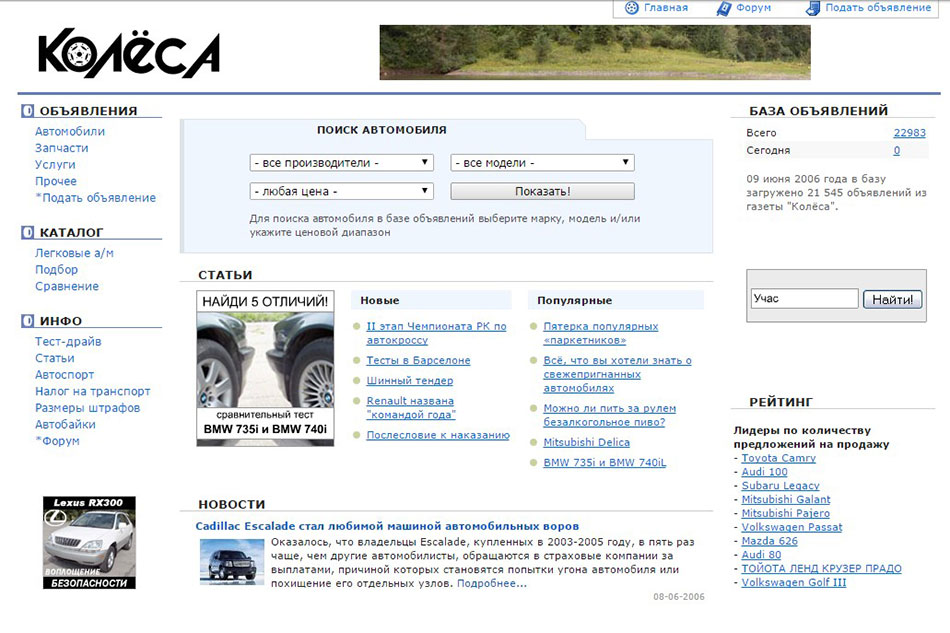The height and width of the screenshot is (633, 950).
Task: Go to Легковые а/м catalog
Action: tap(74, 253)
